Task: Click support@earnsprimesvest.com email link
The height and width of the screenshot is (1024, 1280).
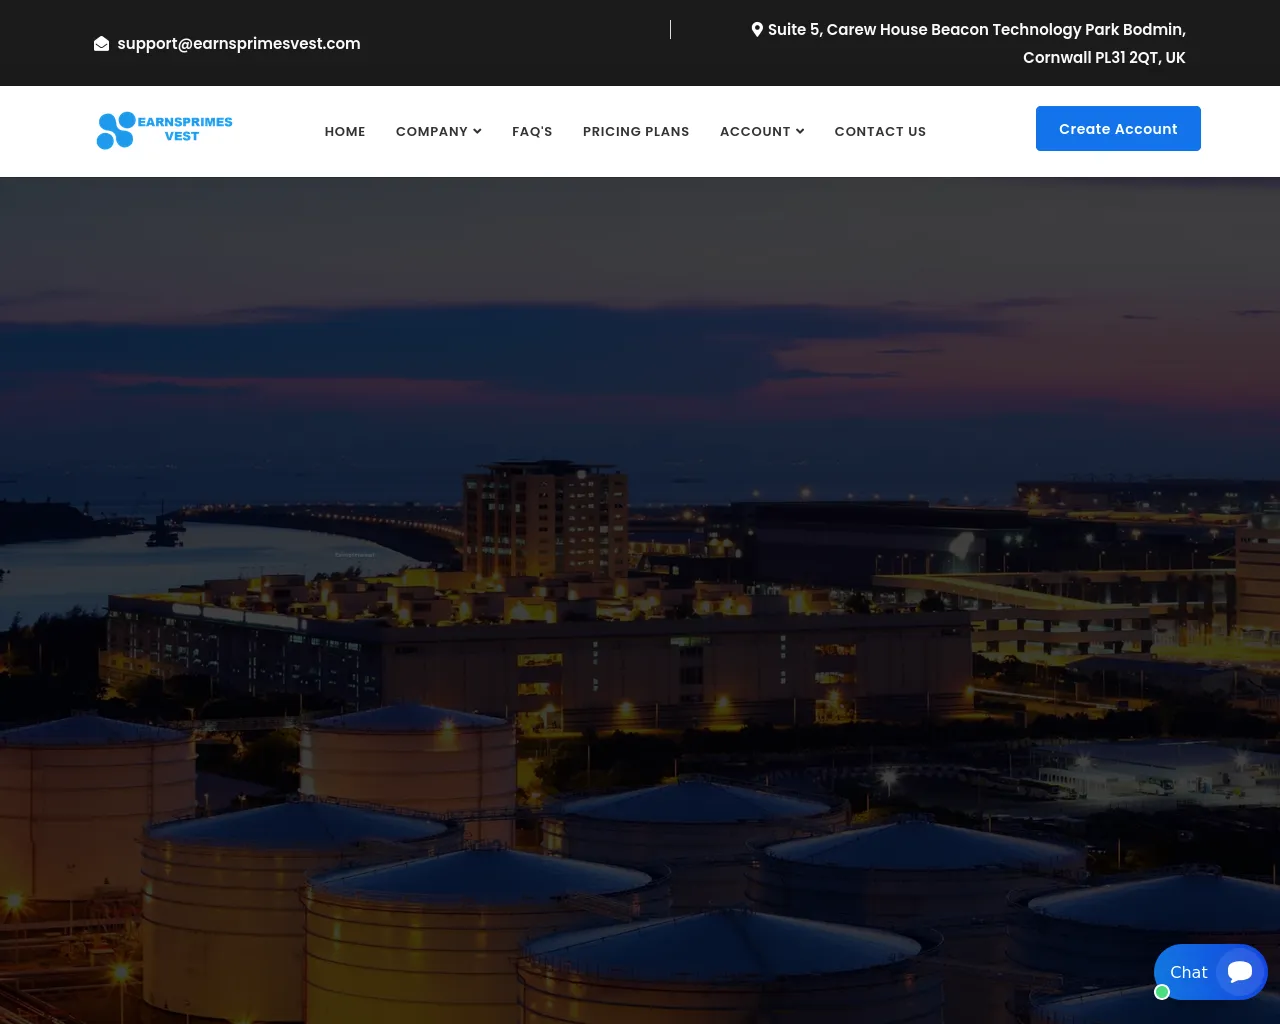Action: click(x=239, y=44)
